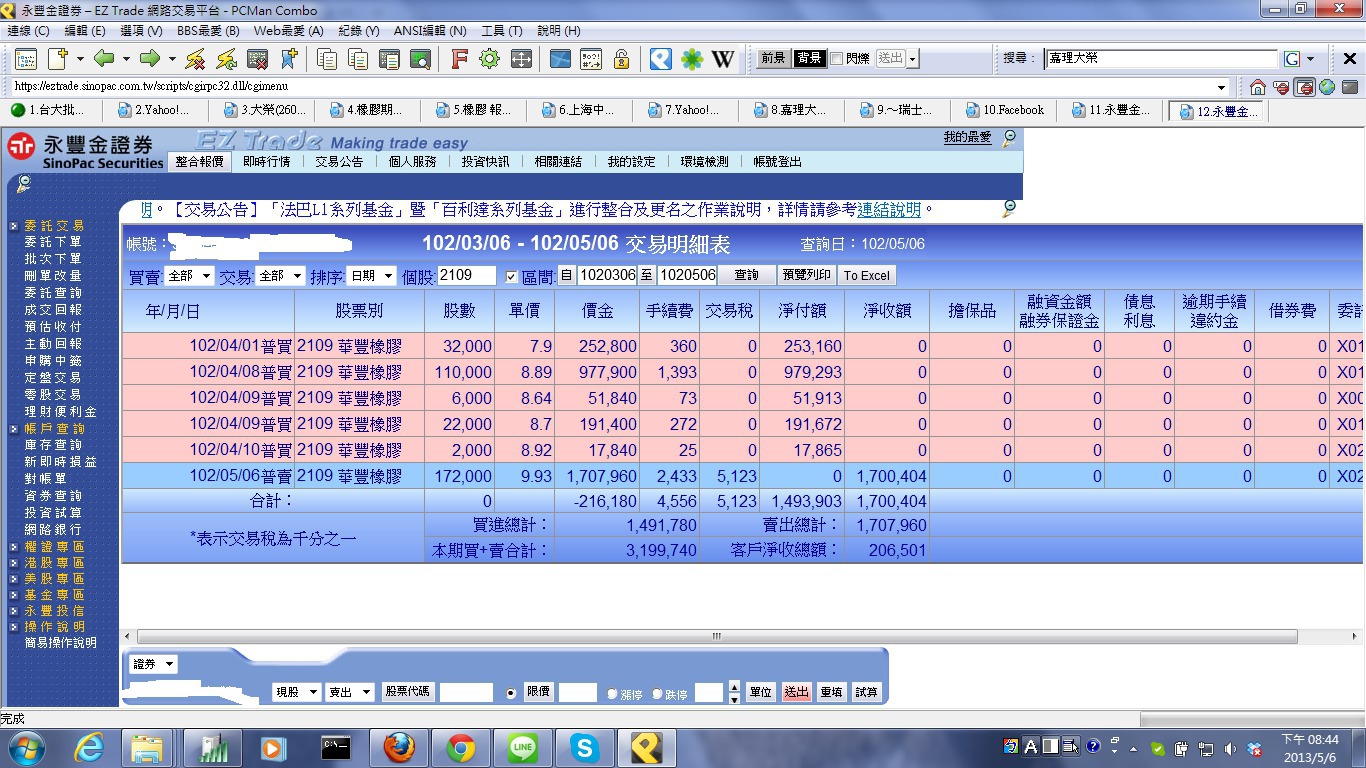Choose the 前景 foreground color button

point(773,59)
